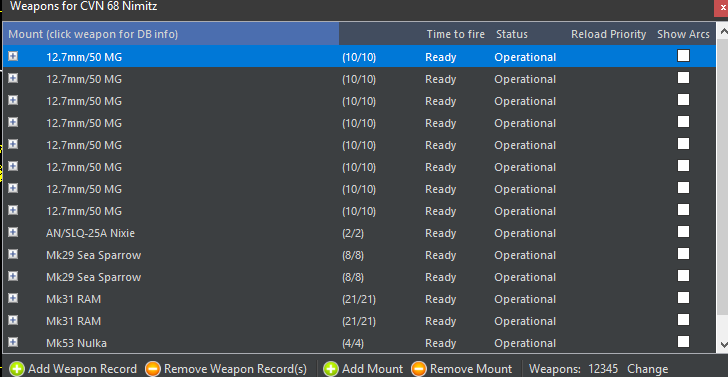The width and height of the screenshot is (728, 377).
Task: Expand the Mk31 RAM mount directly above Nulka
Action: click(13, 320)
